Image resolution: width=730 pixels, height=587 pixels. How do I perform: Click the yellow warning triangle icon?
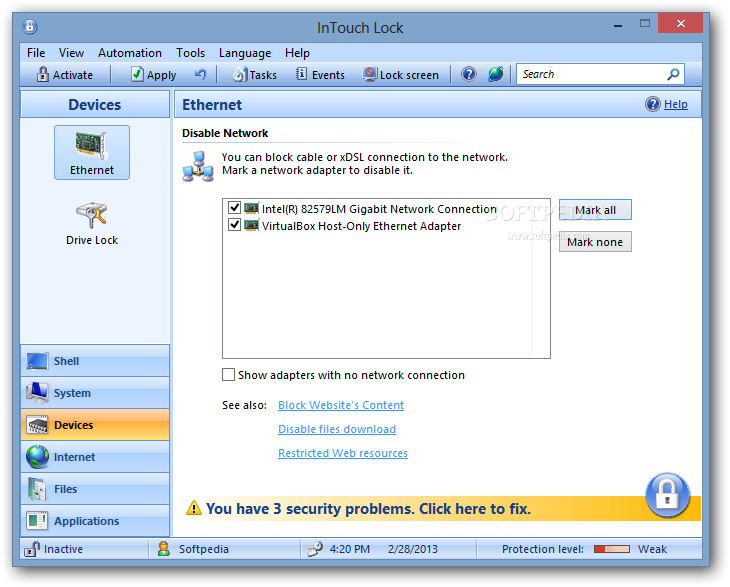coord(194,508)
